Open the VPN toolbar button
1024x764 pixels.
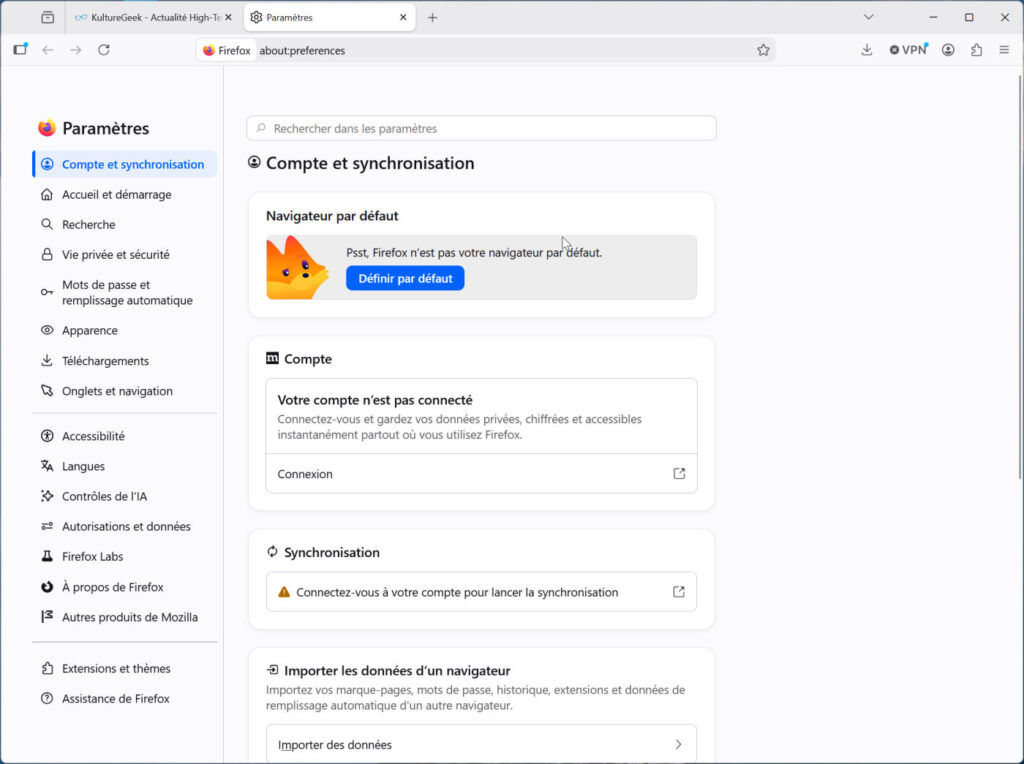pos(908,50)
